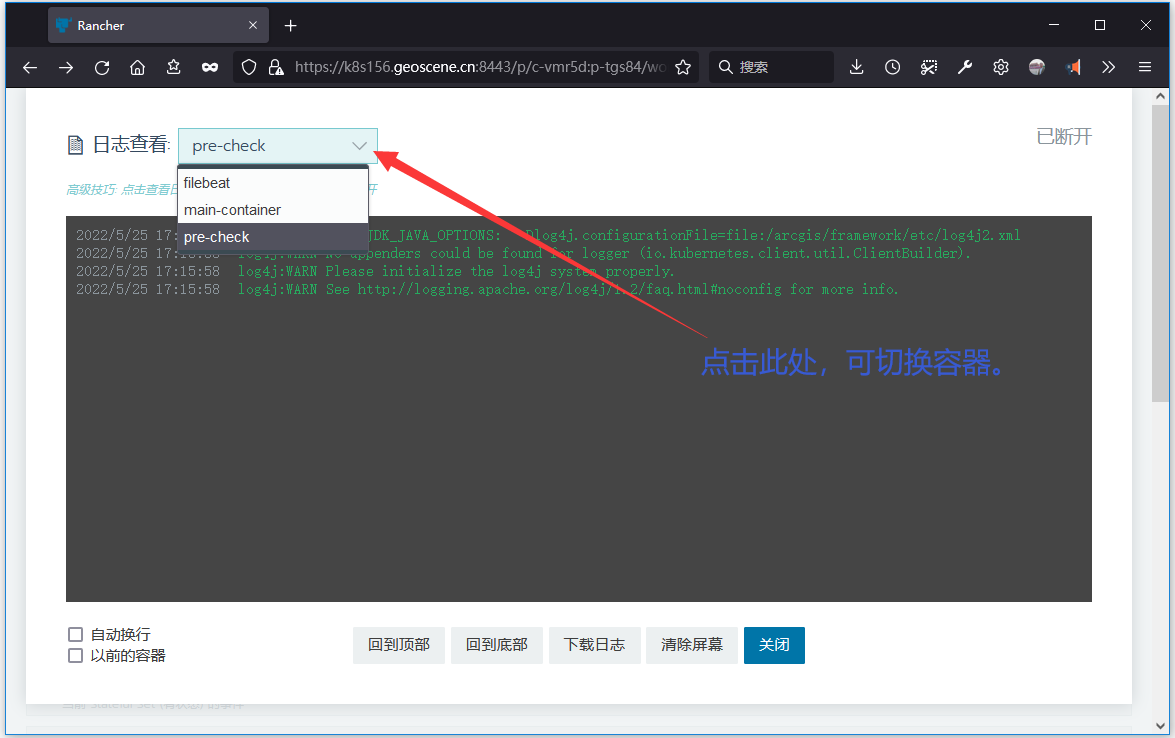
Task: Click the reload page icon
Action: click(x=102, y=67)
